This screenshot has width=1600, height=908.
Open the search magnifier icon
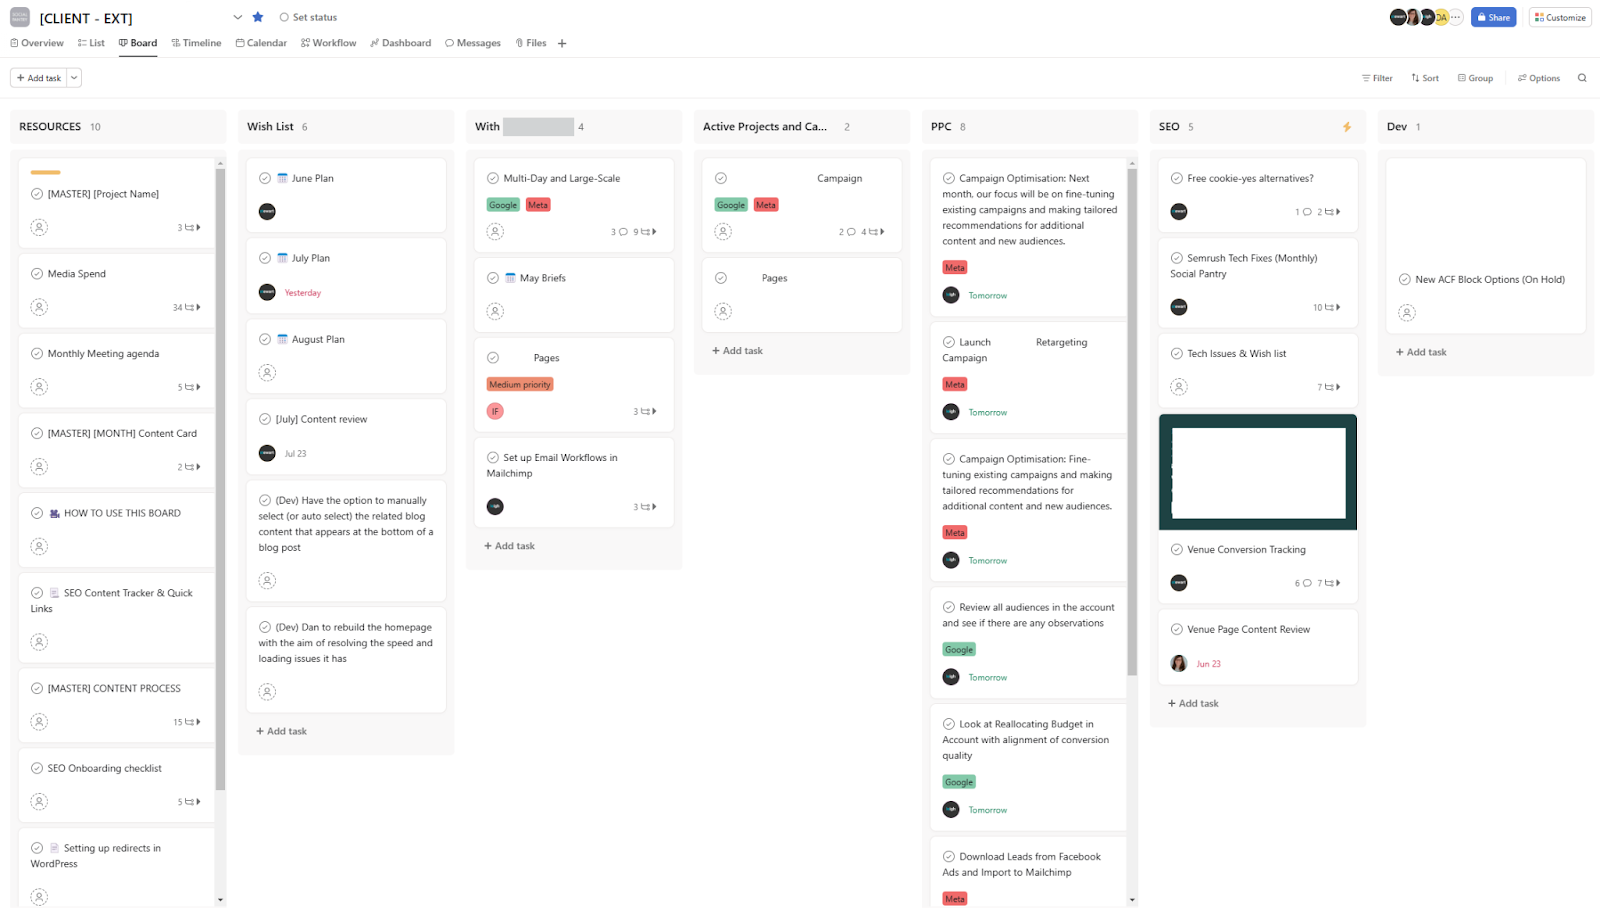[1582, 78]
